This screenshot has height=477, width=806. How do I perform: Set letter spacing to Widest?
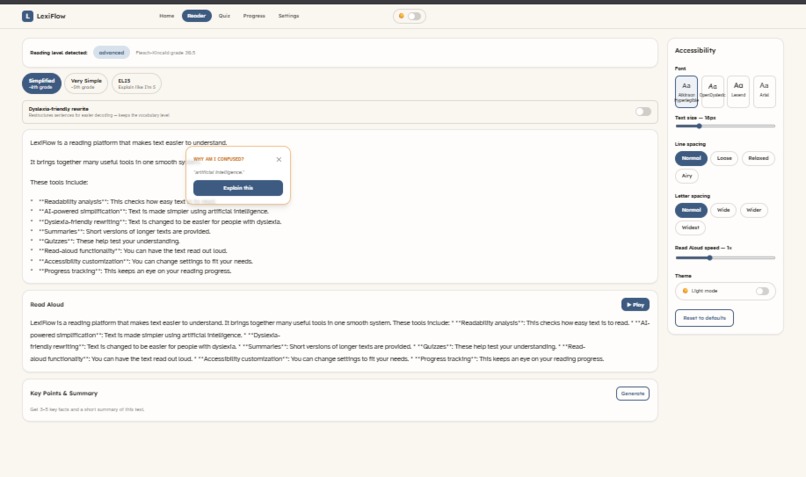(x=690, y=228)
